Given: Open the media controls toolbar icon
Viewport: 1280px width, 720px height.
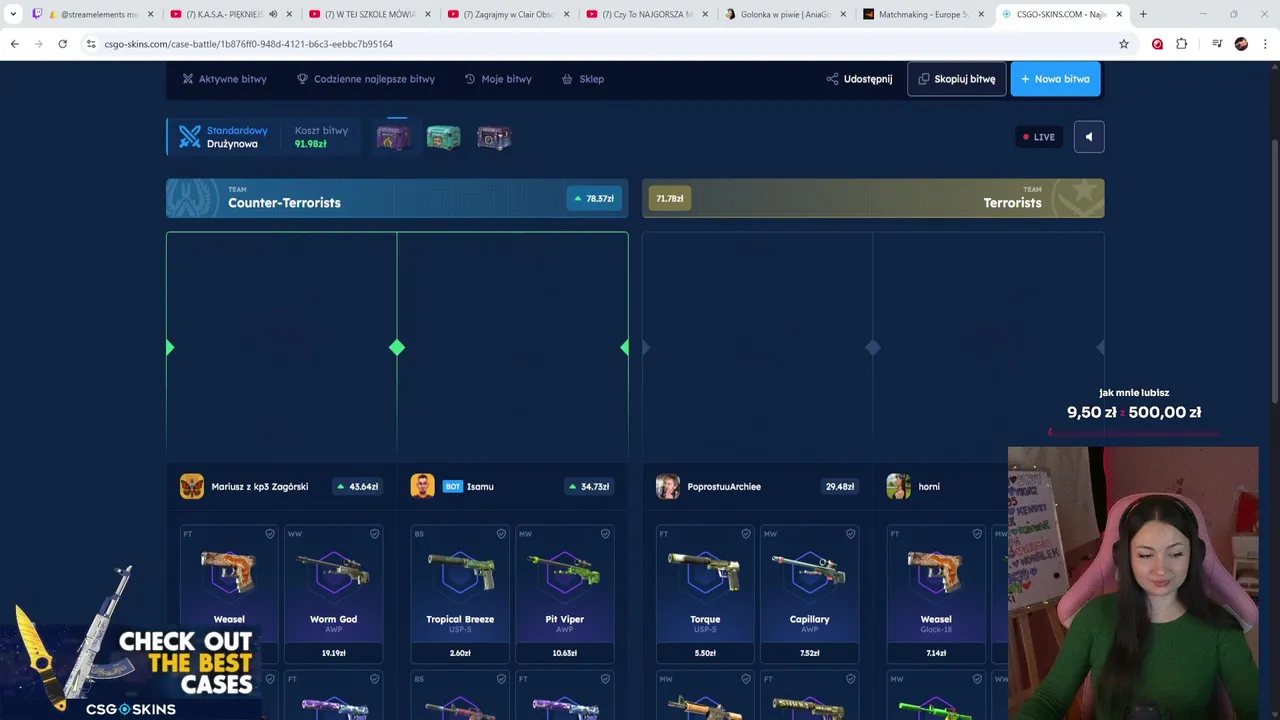Looking at the screenshot, I should pos(1217,44).
